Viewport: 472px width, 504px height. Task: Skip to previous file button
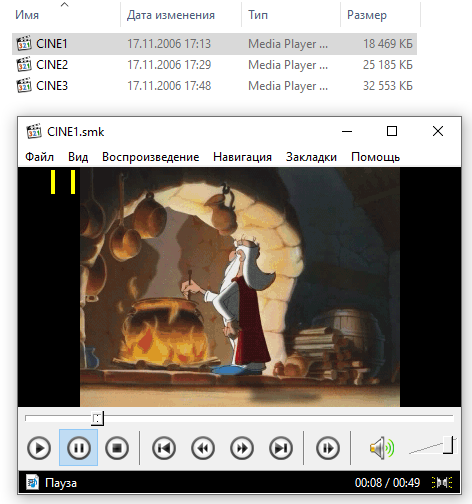(164, 448)
